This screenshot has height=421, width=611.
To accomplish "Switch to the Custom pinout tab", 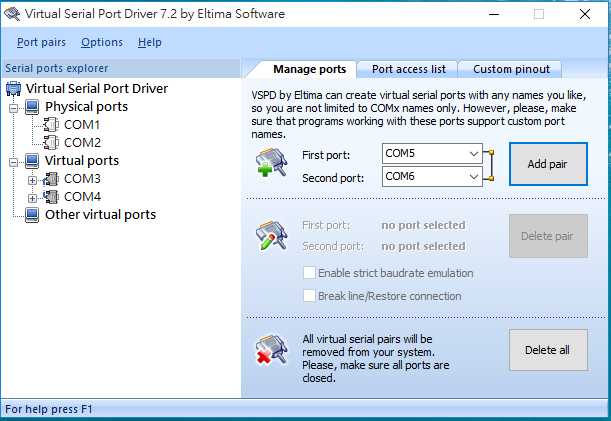I will click(x=511, y=69).
